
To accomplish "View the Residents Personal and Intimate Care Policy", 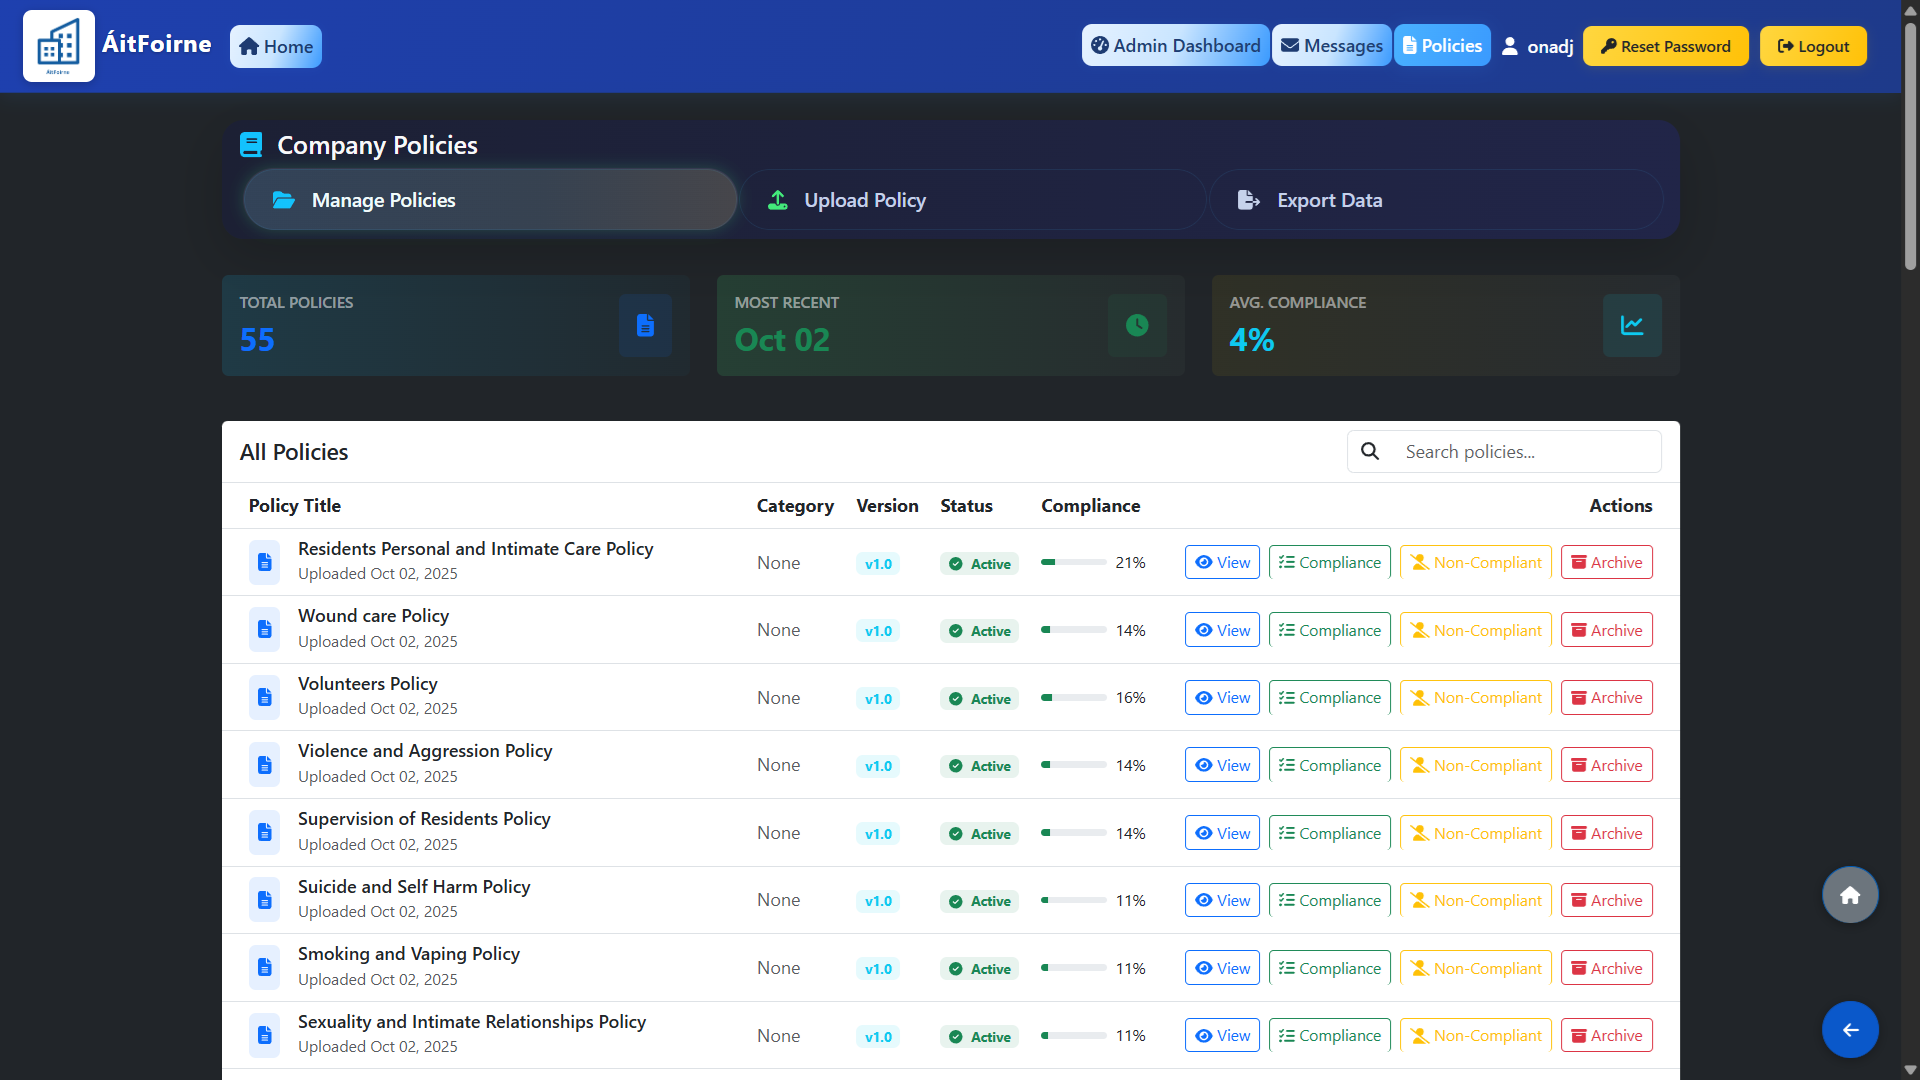I will (x=1222, y=562).
